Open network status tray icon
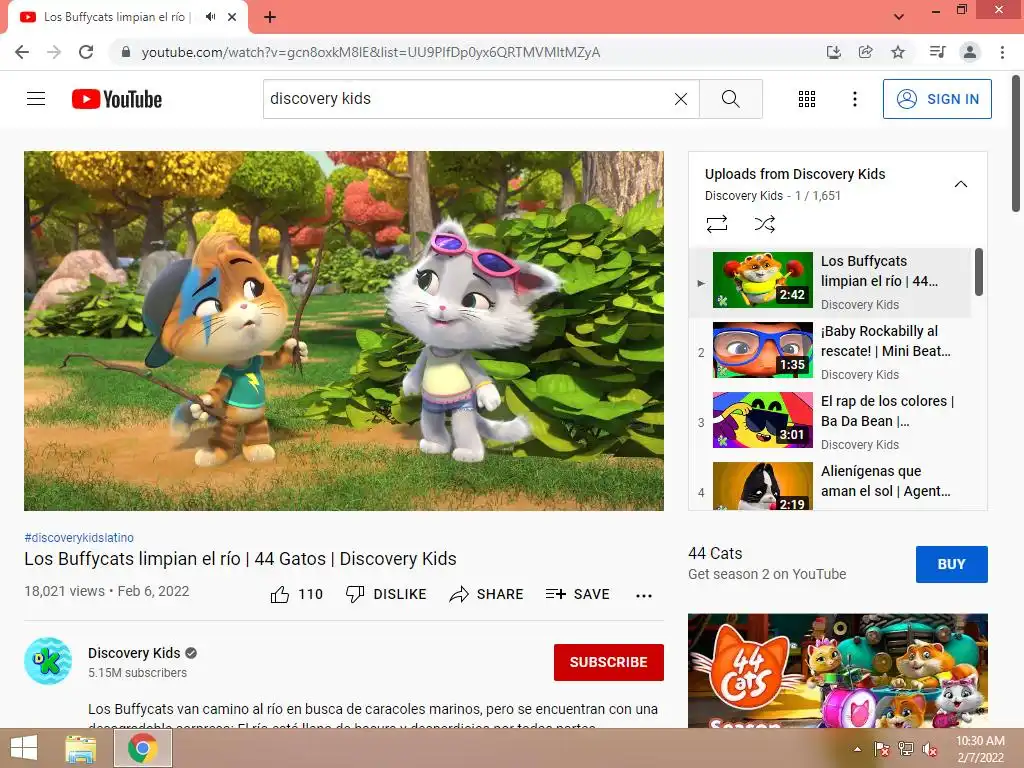The width and height of the screenshot is (1024, 768). pos(906,749)
